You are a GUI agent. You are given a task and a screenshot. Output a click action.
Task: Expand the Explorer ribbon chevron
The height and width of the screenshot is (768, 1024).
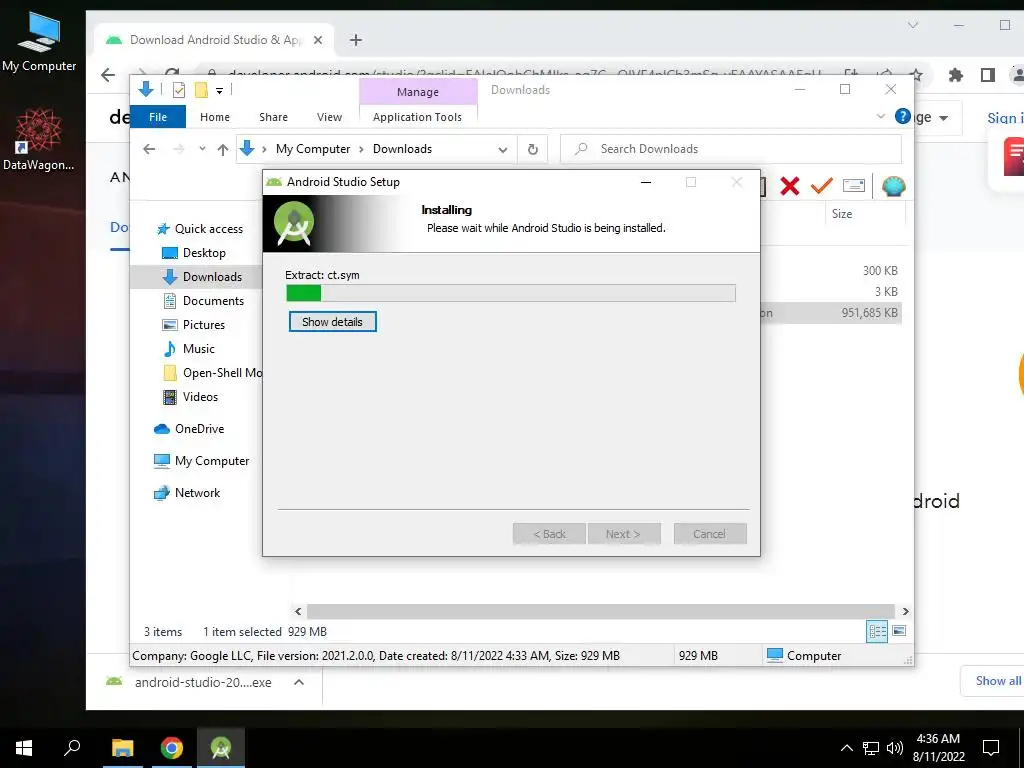[880, 116]
